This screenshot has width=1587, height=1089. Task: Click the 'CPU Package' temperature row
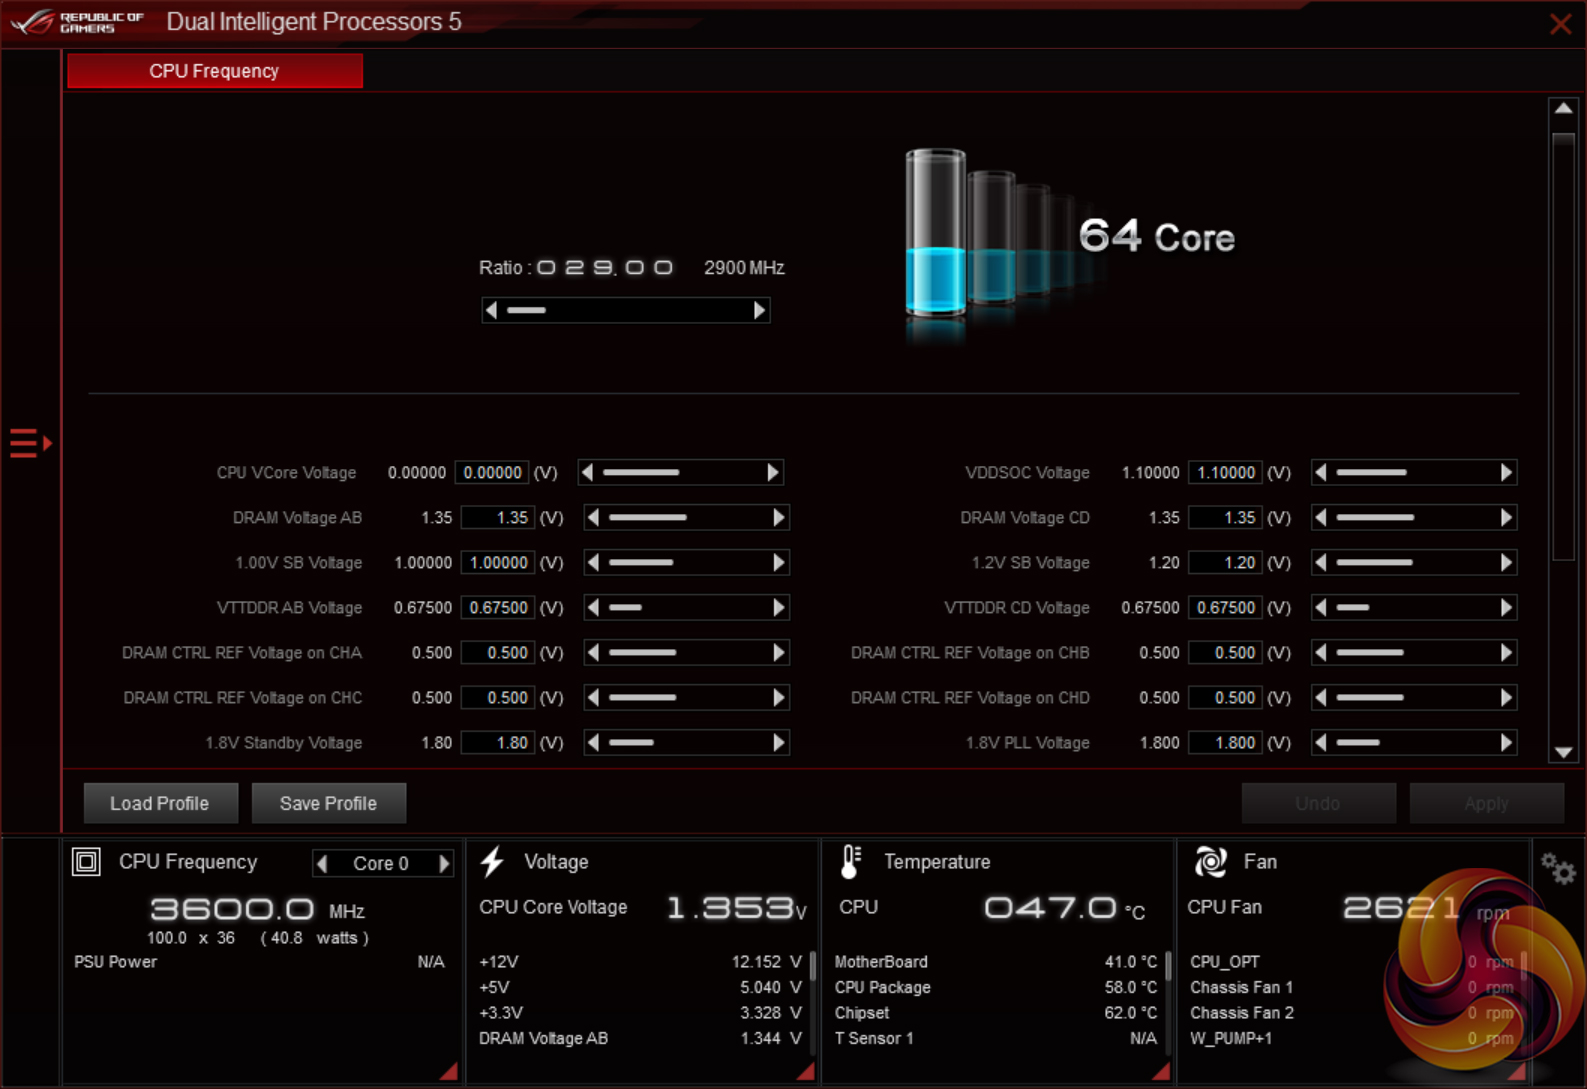995,987
